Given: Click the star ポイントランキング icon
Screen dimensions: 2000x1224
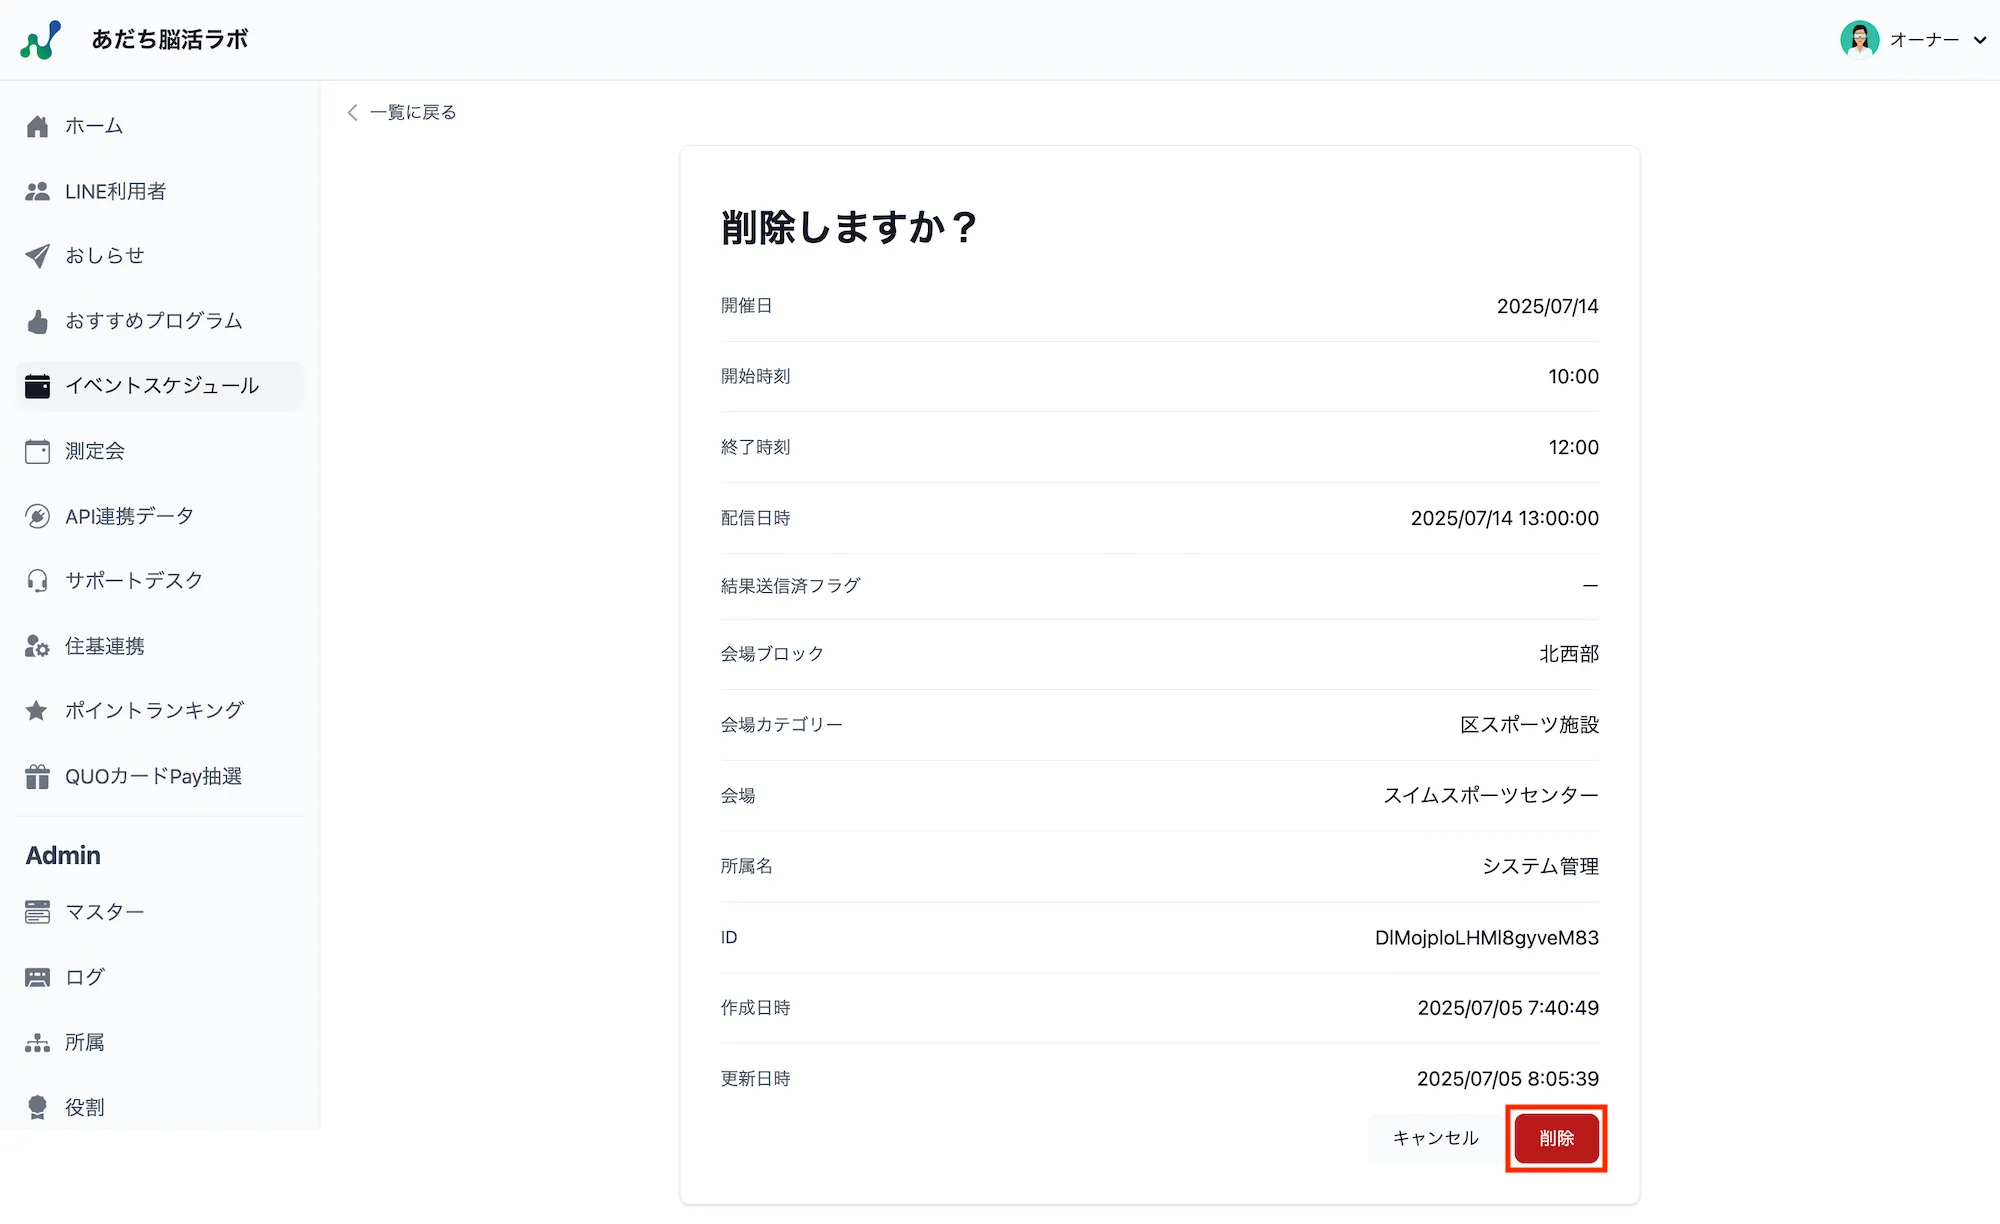Looking at the screenshot, I should pos(37,711).
